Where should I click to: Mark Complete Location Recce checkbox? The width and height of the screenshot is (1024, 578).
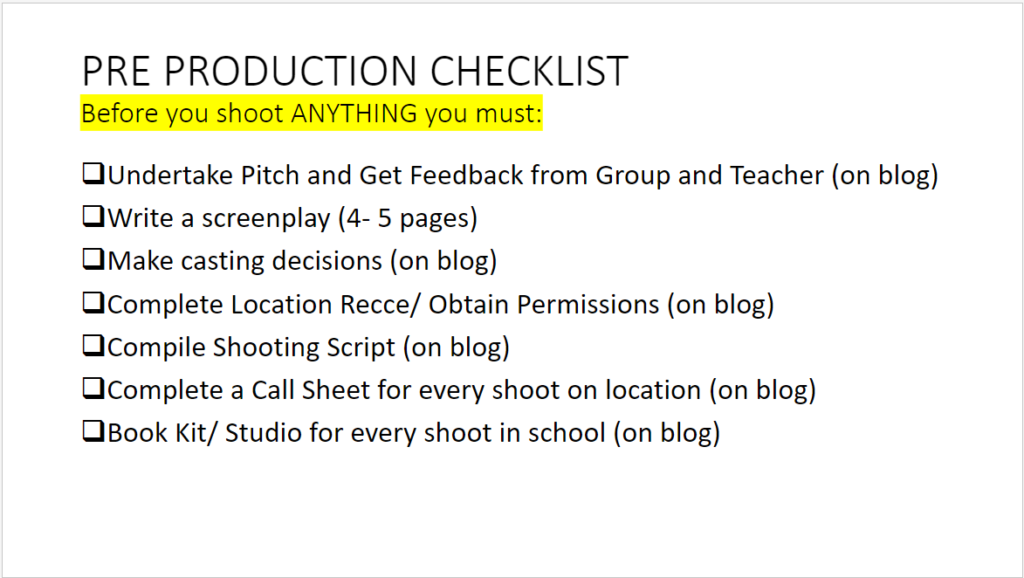tap(93, 303)
